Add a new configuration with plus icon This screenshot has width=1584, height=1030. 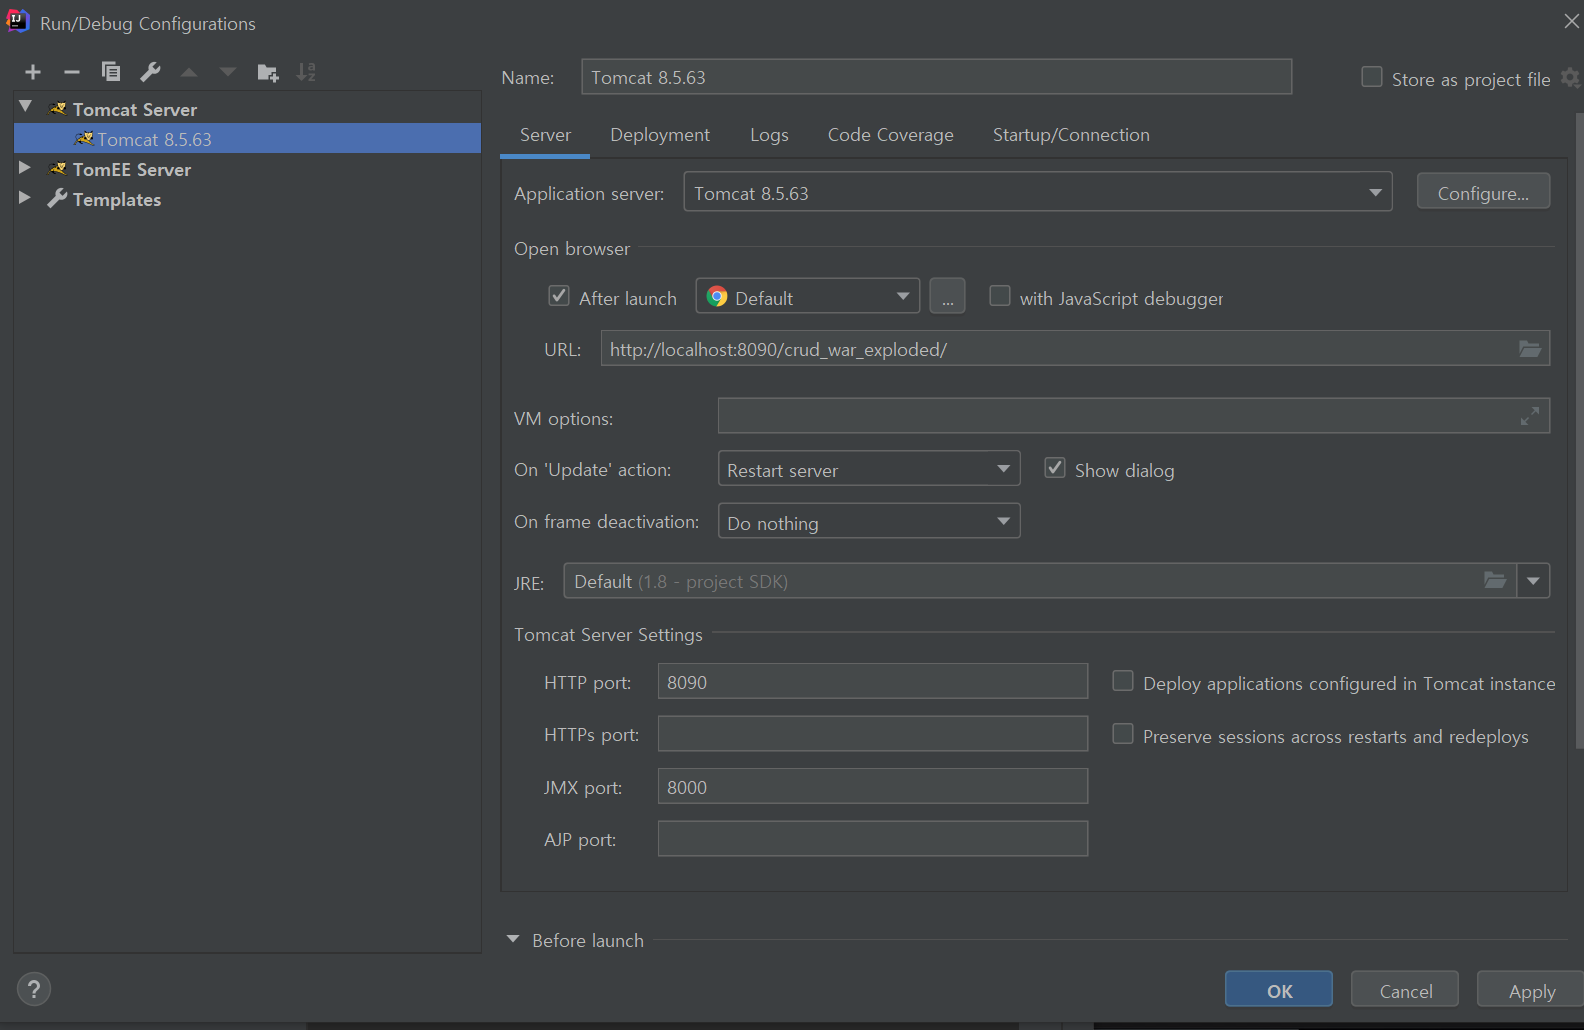coord(33,72)
